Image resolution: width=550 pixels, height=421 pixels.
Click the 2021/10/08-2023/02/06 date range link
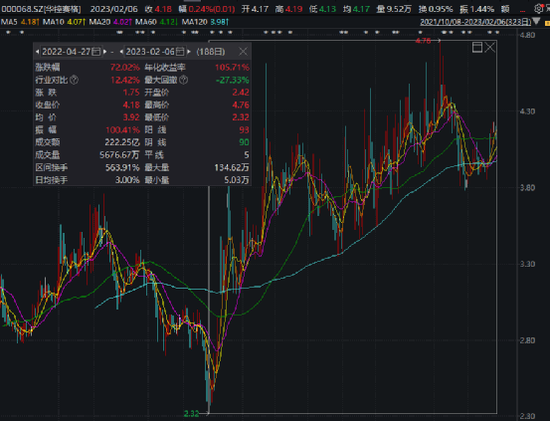[475, 22]
